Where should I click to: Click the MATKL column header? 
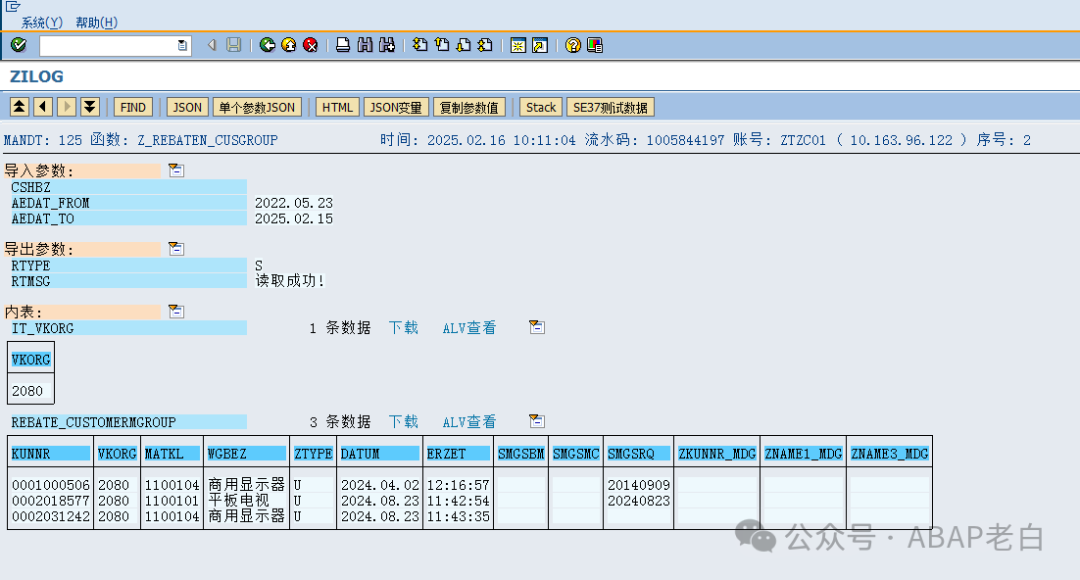pyautogui.click(x=172, y=453)
